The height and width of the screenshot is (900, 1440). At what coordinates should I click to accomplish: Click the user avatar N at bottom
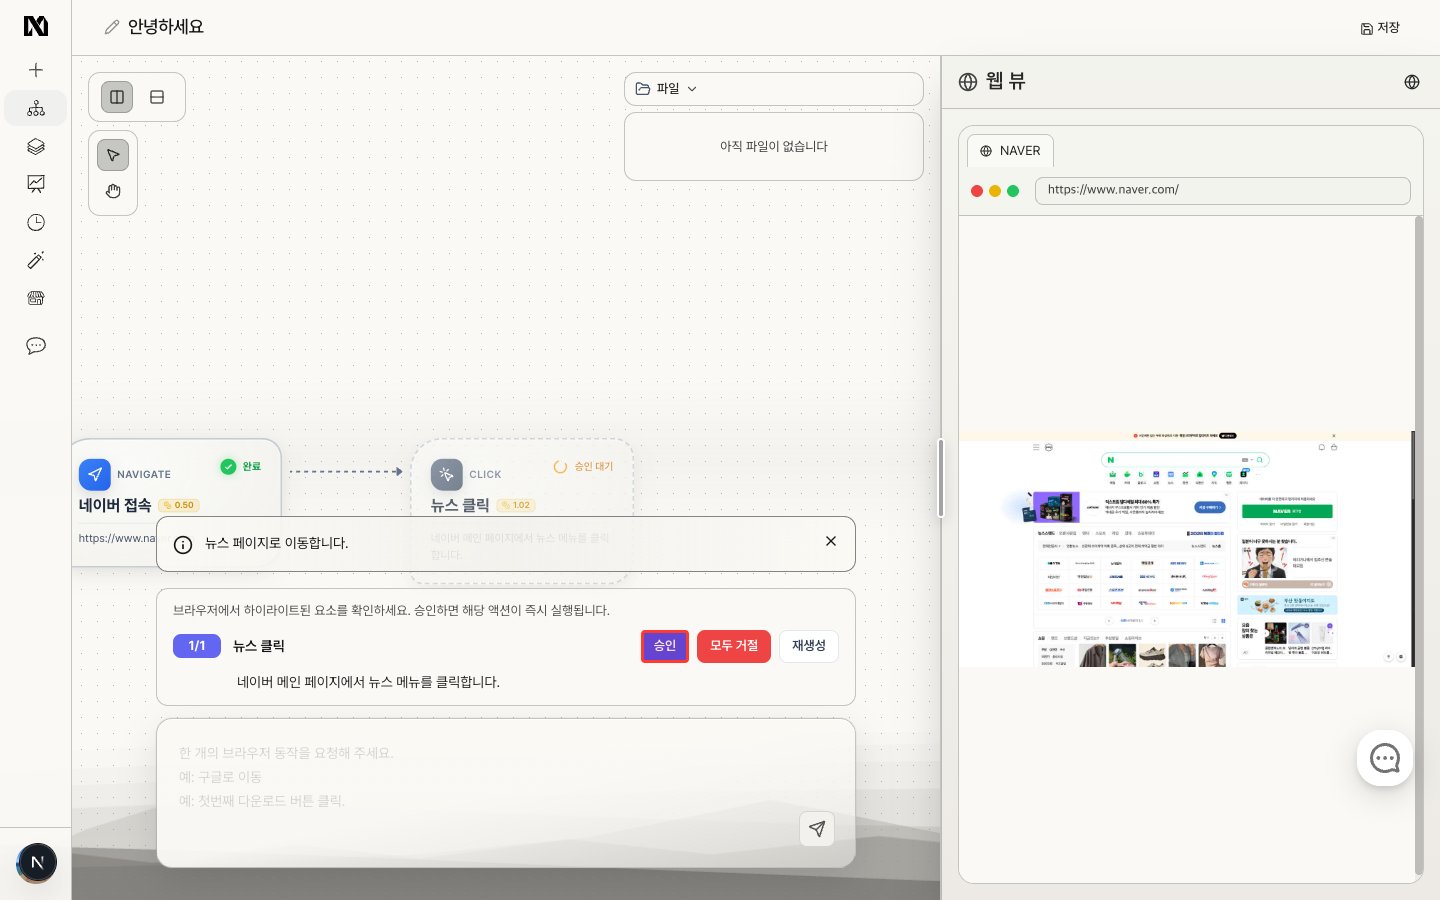37,863
